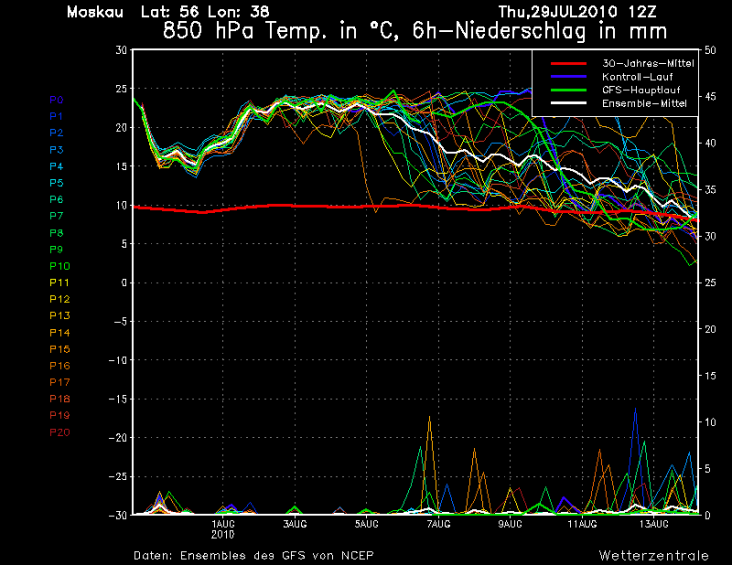732x565 pixels.
Task: Click the P18 ensemble member label
Action: (60, 399)
